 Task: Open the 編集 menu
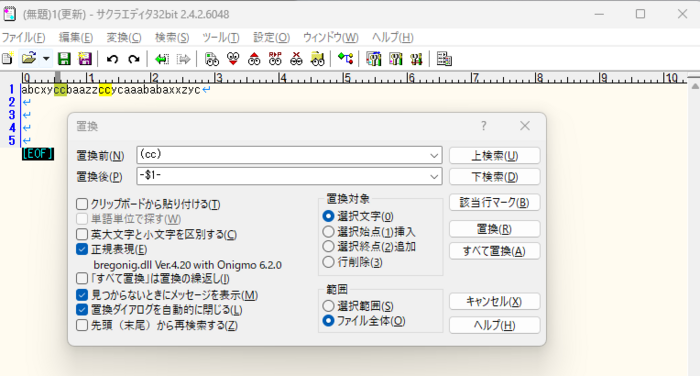pos(75,38)
